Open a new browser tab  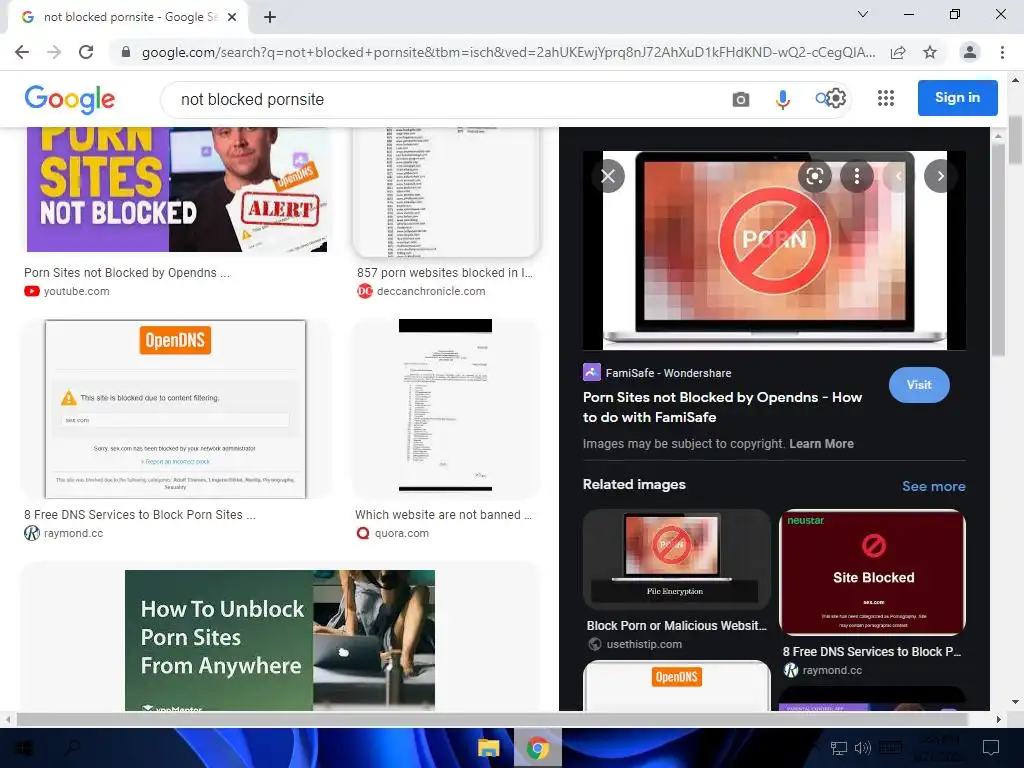point(270,17)
